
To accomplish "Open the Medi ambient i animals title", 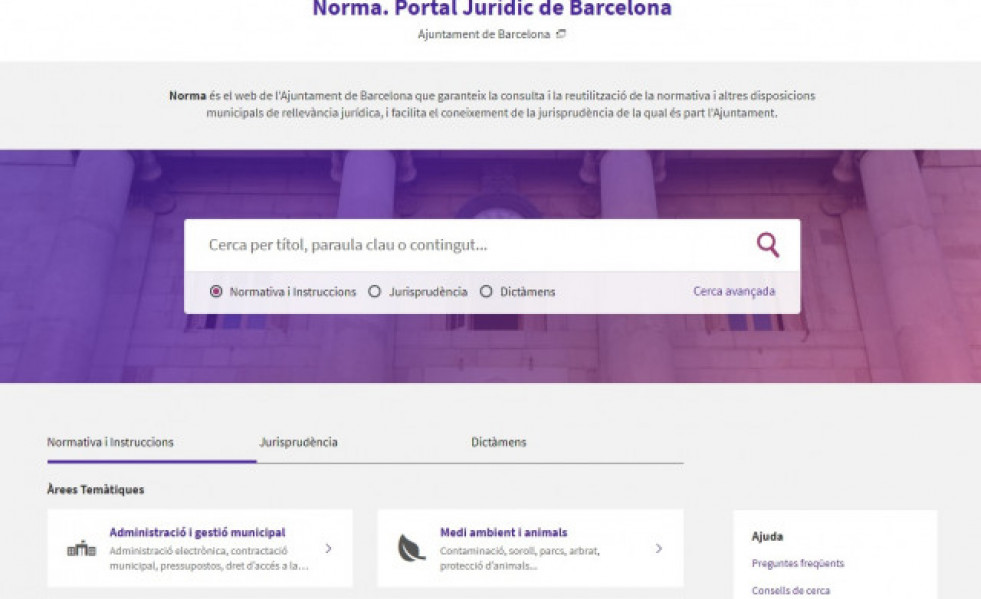I will point(503,532).
